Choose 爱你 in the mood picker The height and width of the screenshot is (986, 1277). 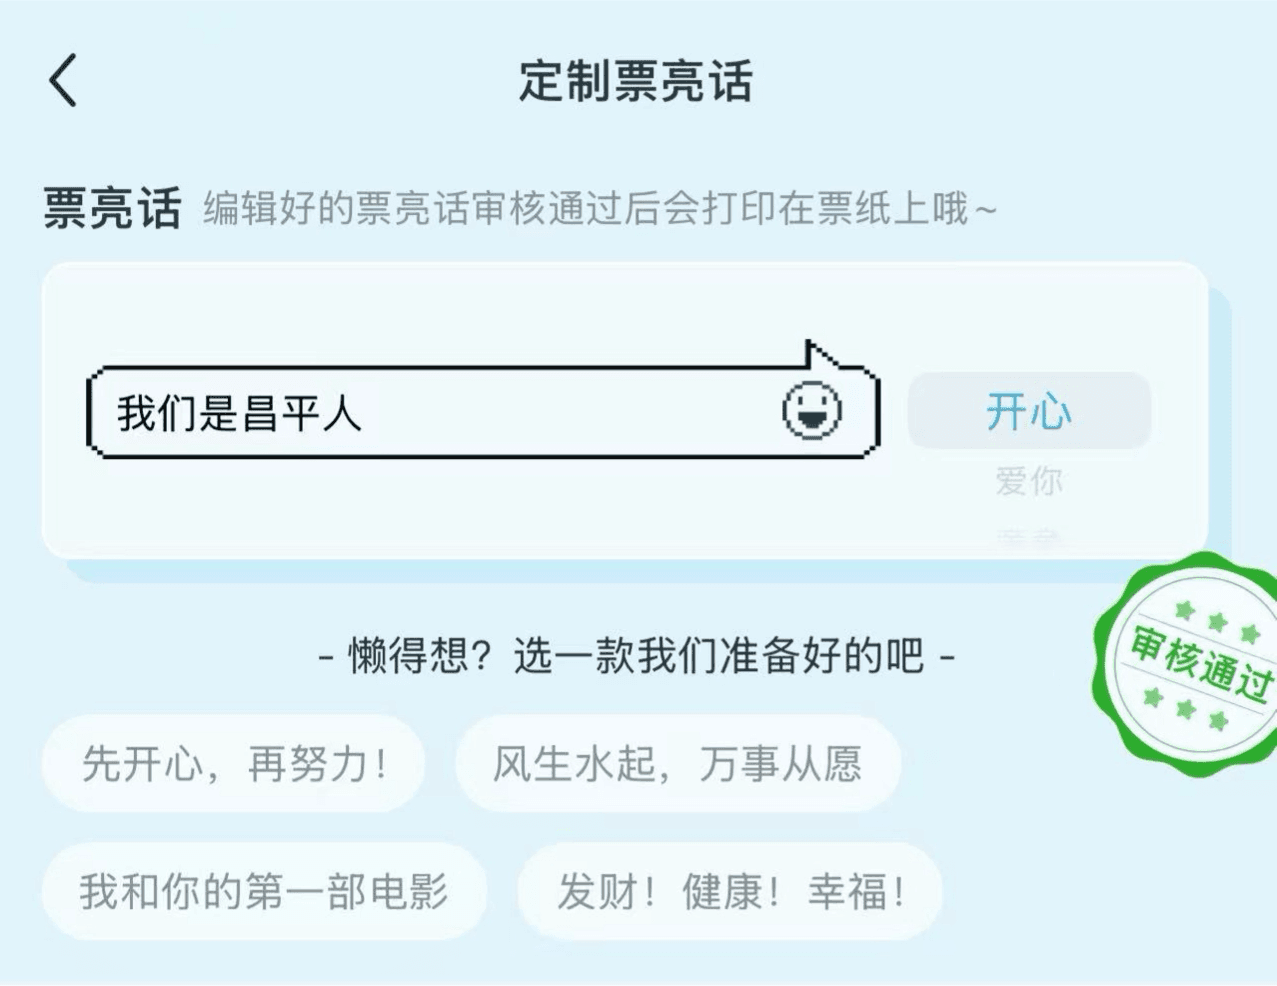click(x=1029, y=481)
